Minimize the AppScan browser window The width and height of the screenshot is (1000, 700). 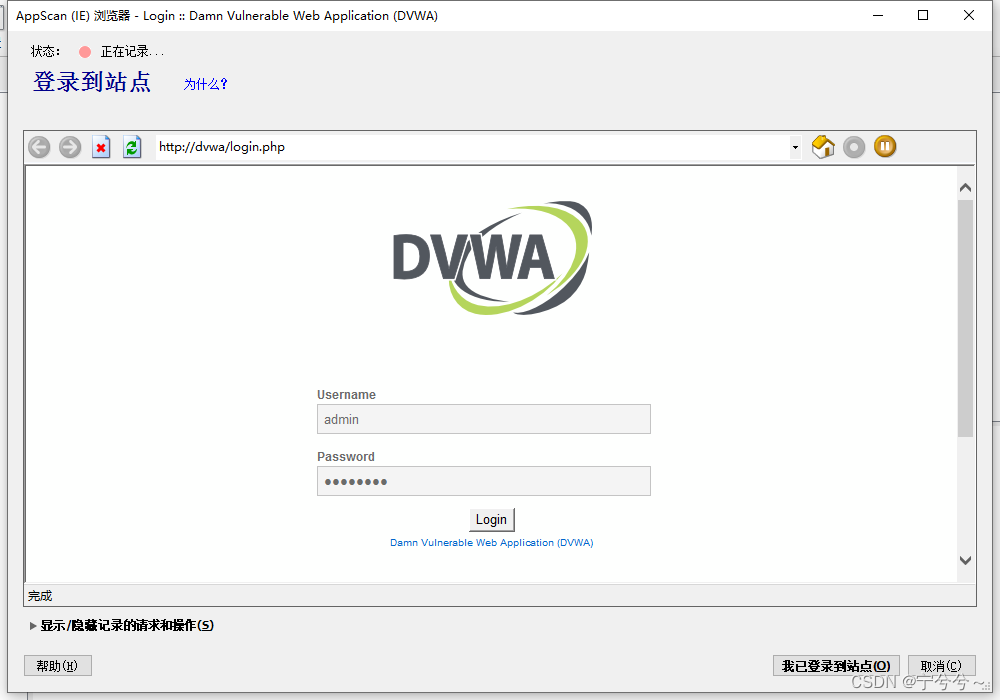[x=878, y=15]
